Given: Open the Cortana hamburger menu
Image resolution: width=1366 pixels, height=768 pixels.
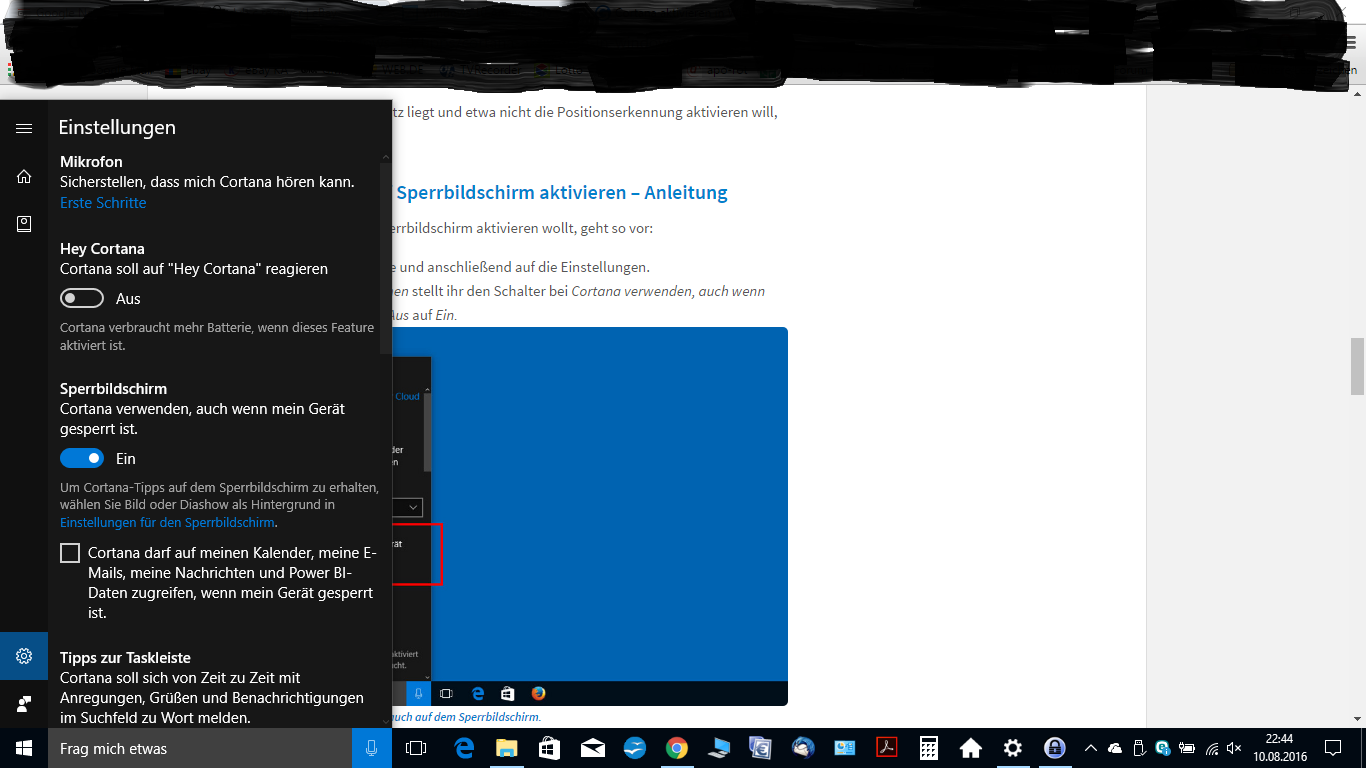Looking at the screenshot, I should [24, 128].
